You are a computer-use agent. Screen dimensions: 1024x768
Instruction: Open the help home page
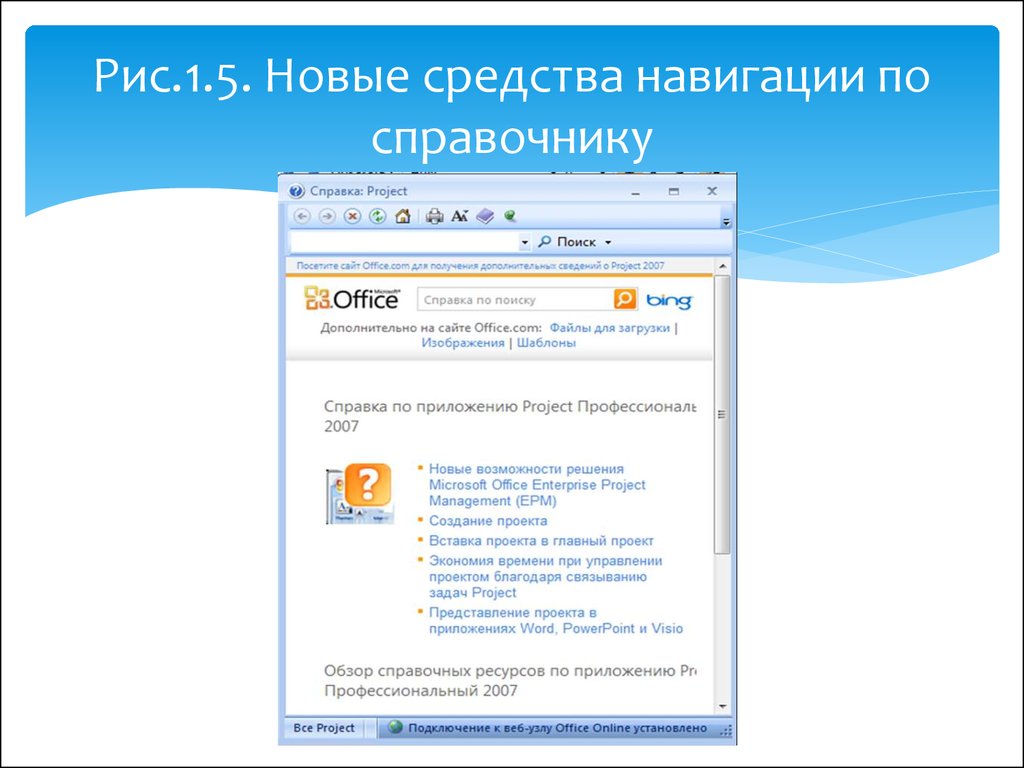pyautogui.click(x=403, y=216)
